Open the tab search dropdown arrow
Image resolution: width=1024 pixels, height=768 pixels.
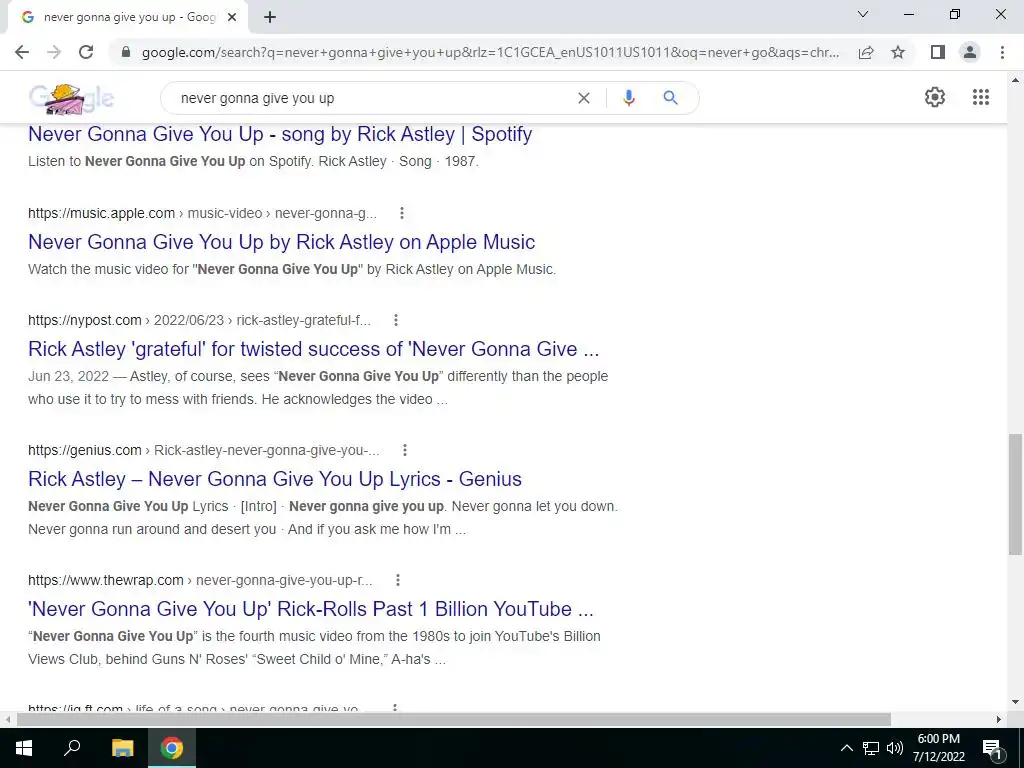pos(863,14)
